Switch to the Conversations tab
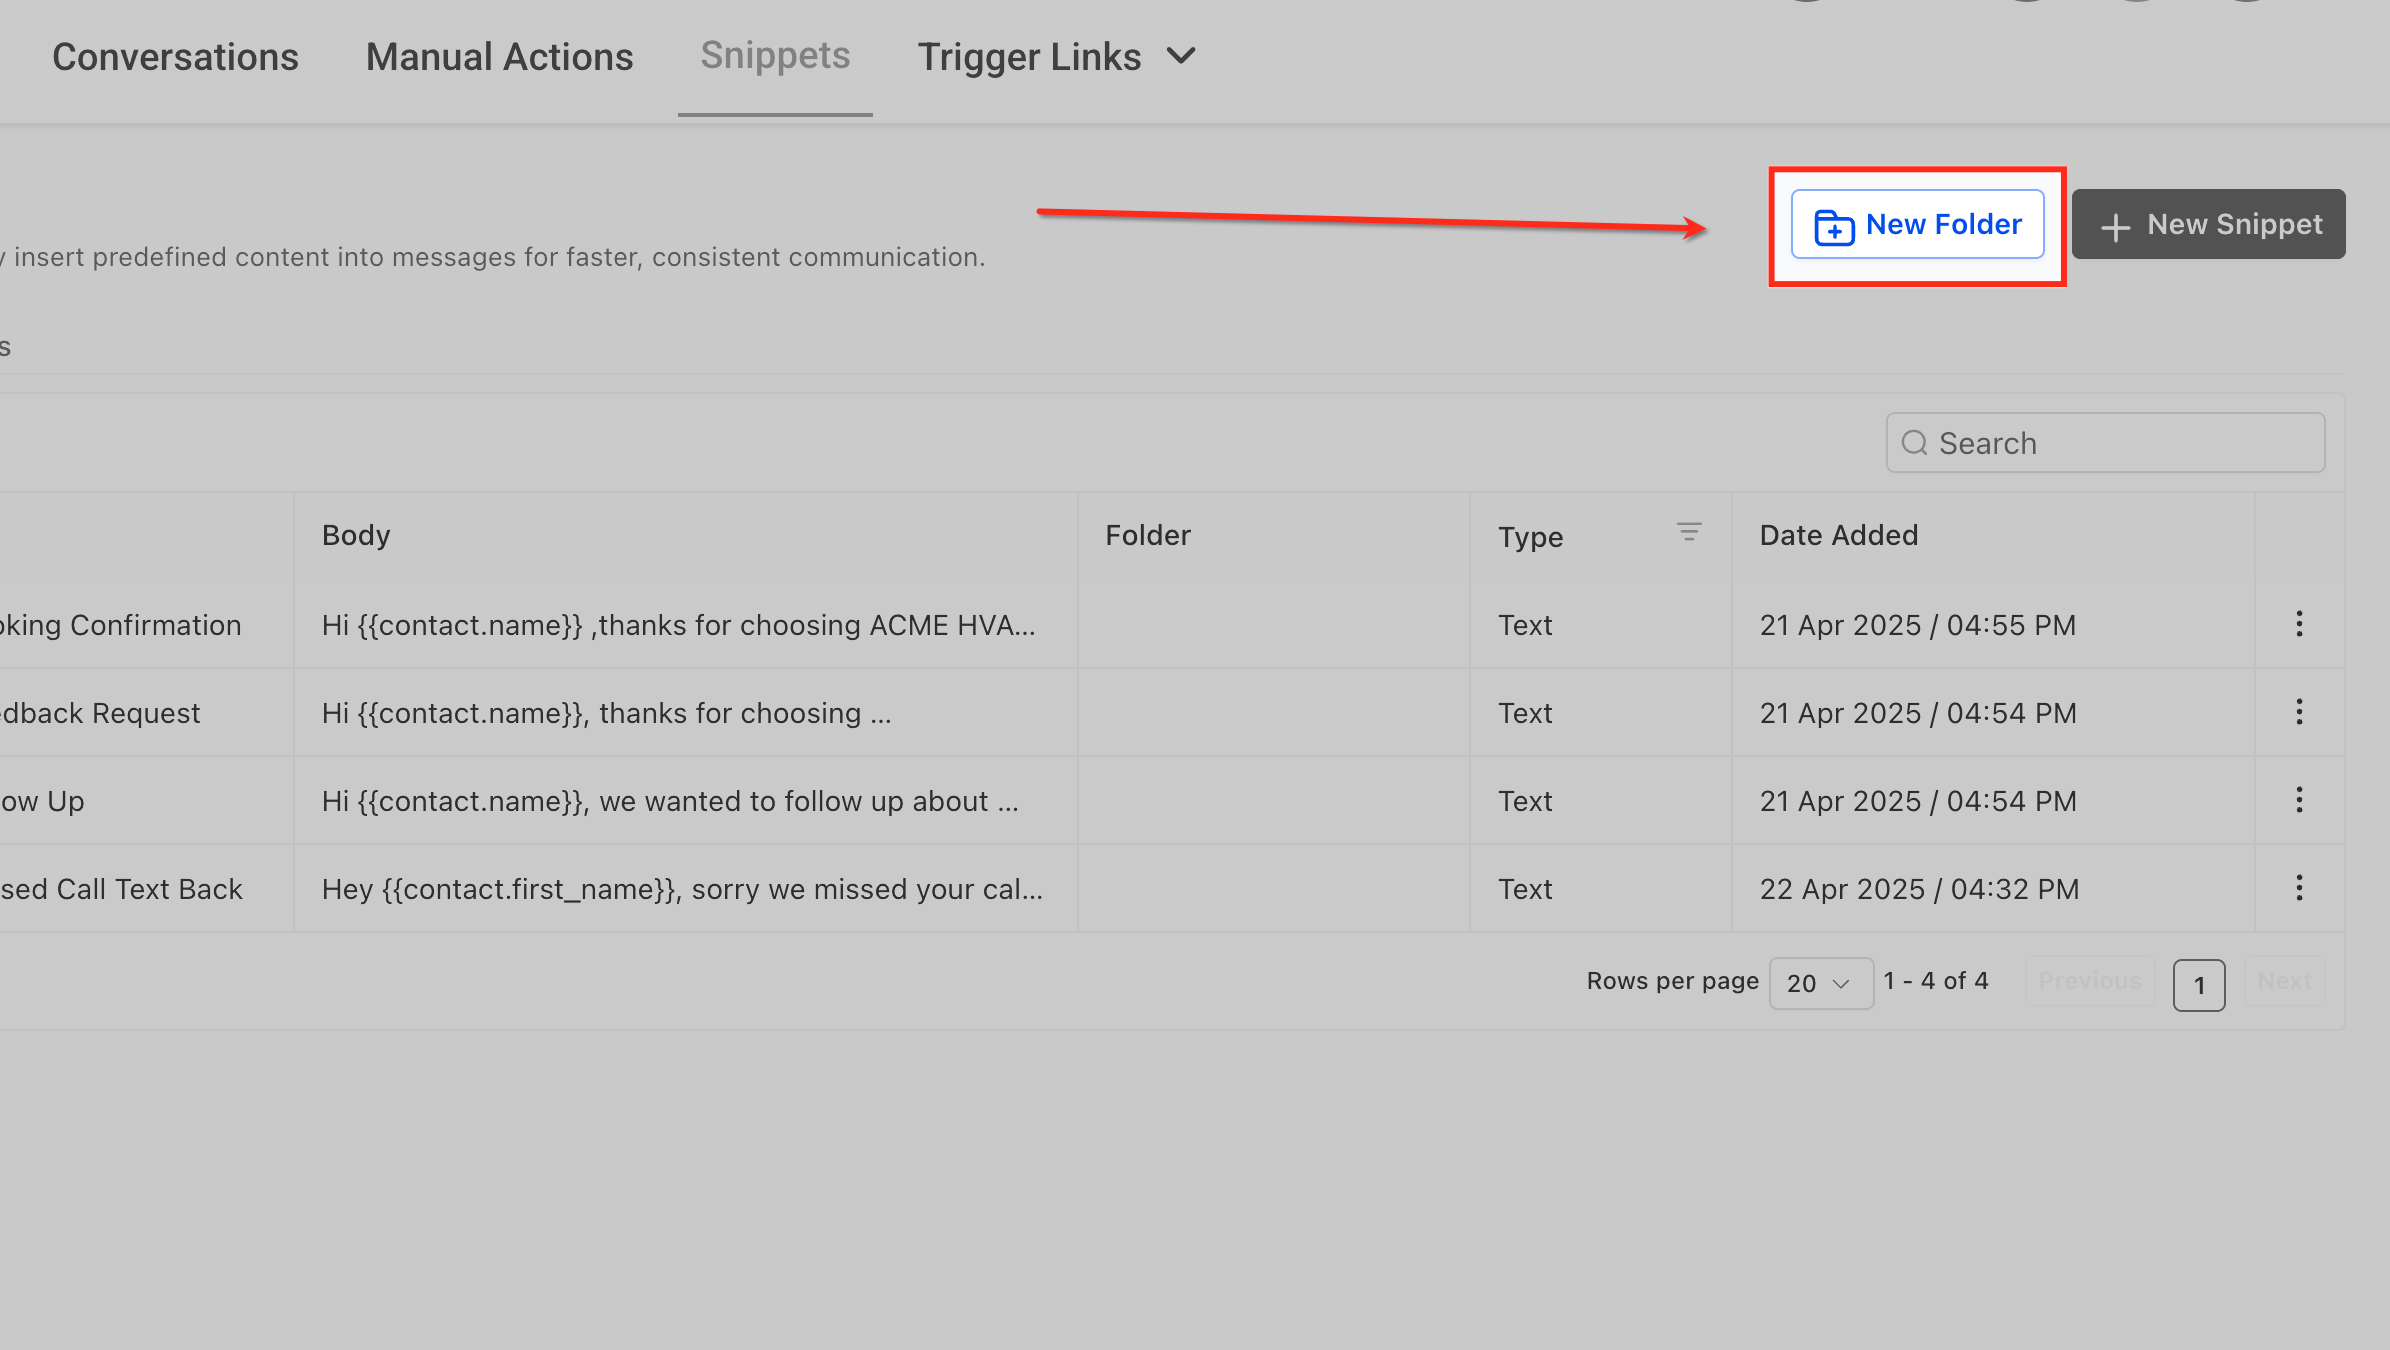2390x1350 pixels. (x=175, y=57)
